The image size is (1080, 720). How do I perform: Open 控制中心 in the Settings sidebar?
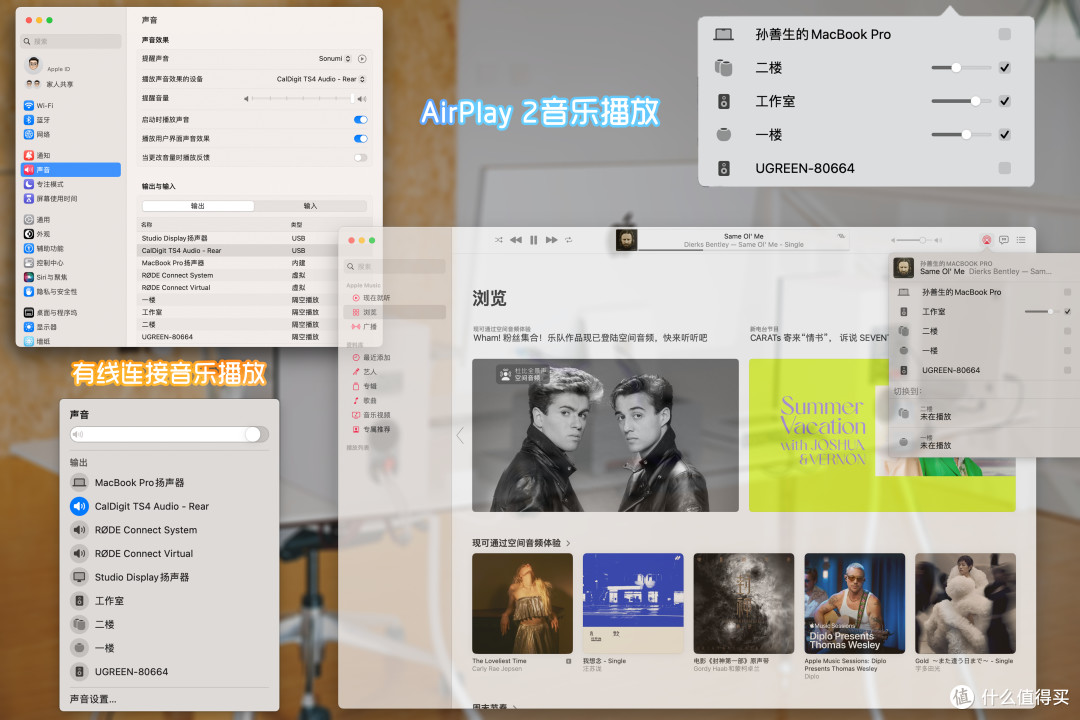pos(71,263)
